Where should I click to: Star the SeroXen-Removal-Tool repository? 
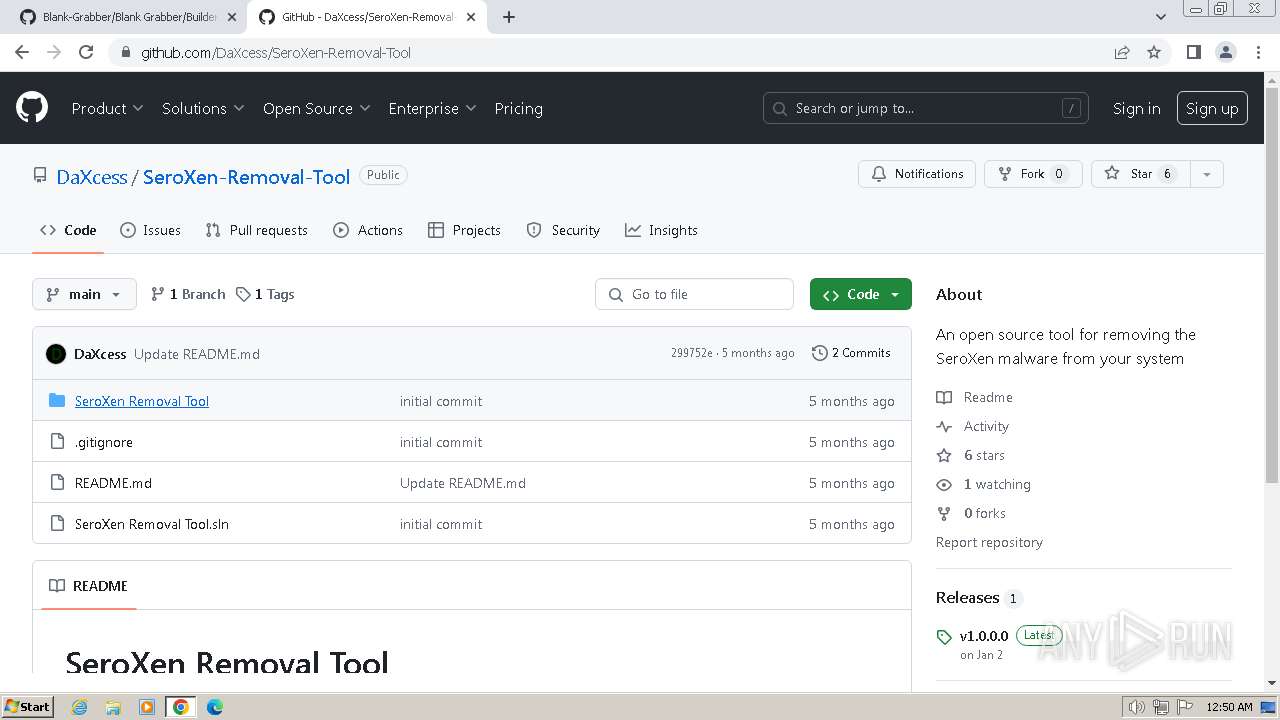[x=1139, y=174]
